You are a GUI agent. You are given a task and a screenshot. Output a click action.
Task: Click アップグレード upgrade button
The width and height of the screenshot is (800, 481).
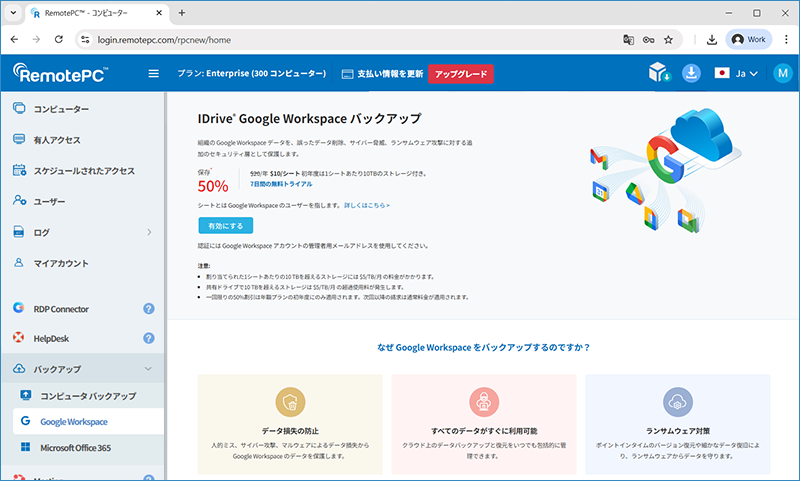coord(461,74)
